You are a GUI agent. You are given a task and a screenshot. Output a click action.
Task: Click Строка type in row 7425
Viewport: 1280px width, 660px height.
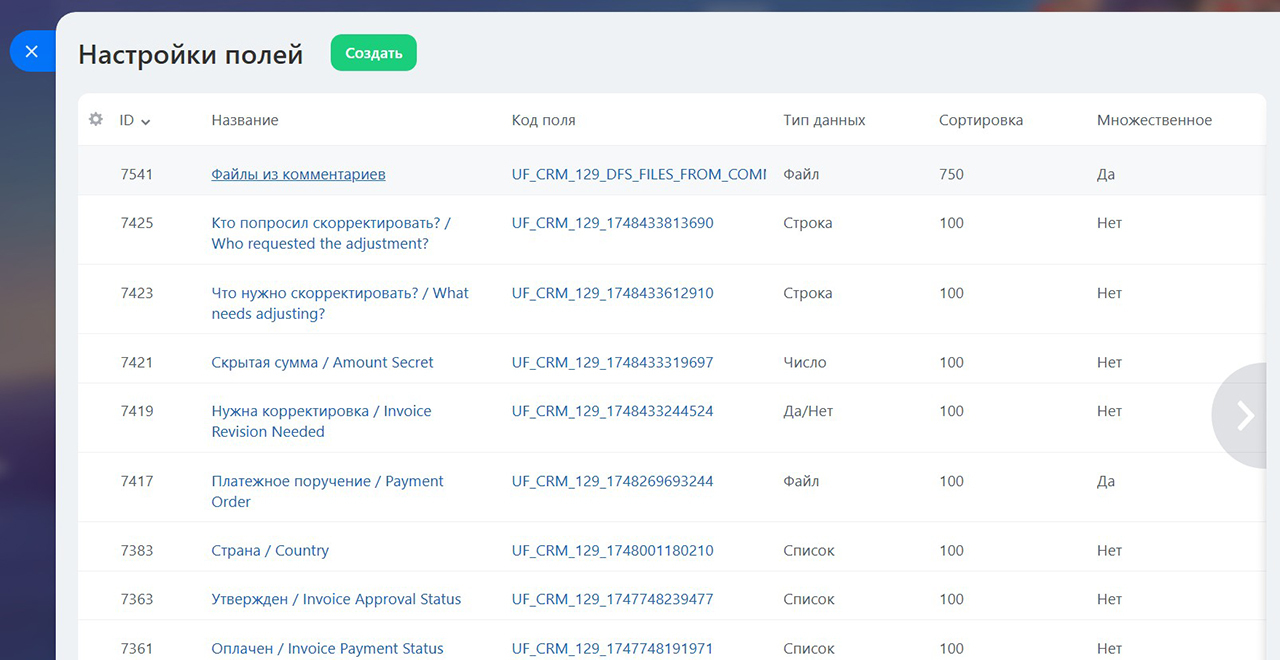tap(808, 223)
